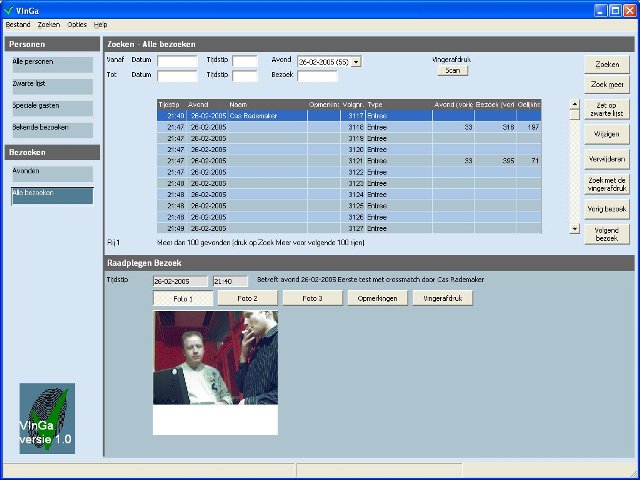This screenshot has height=480, width=640.
Task: Click the Tot Tijdstip input field
Action: click(x=245, y=76)
